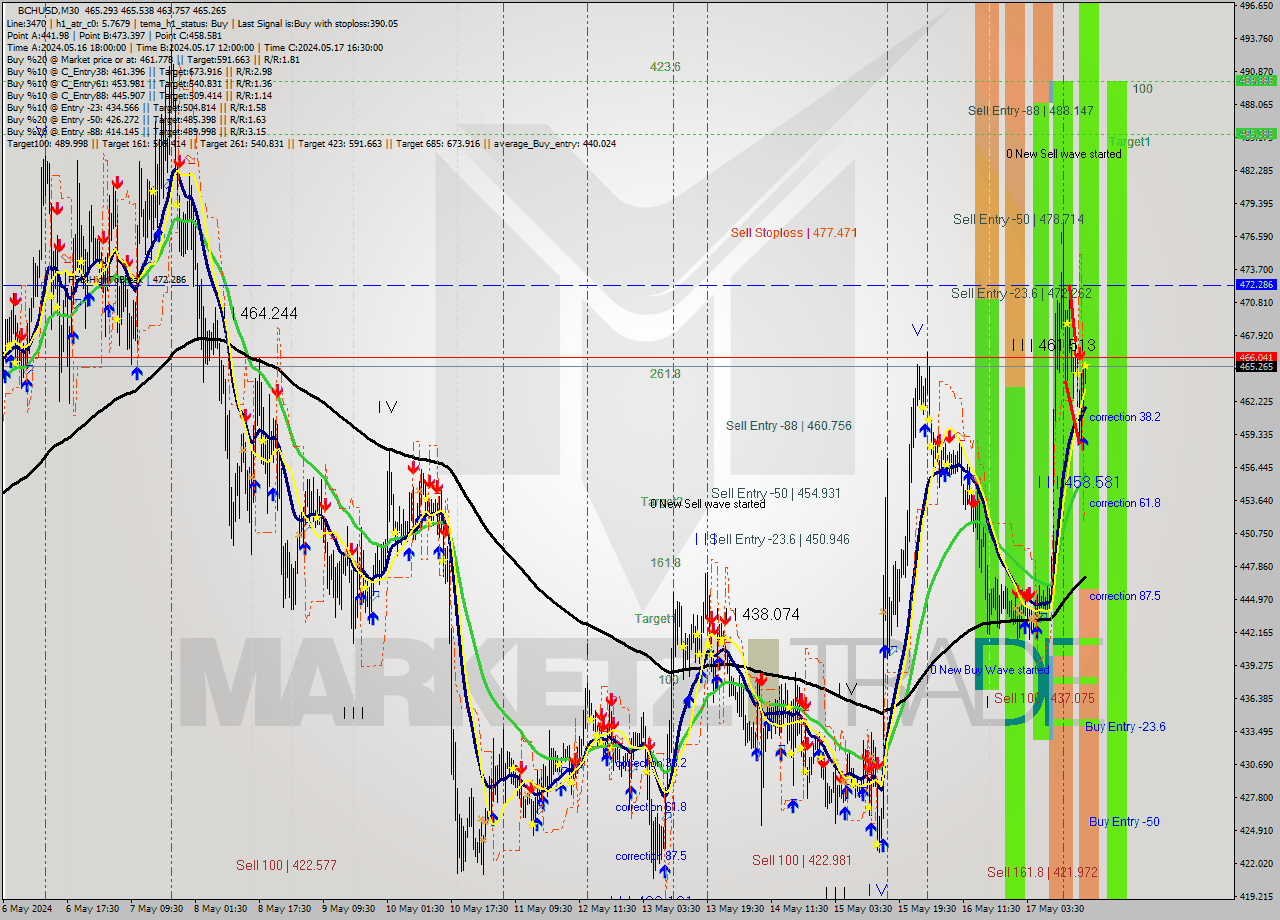Select the '438.074' wave price label
Screen dimensions: 1280x920
coord(770,615)
